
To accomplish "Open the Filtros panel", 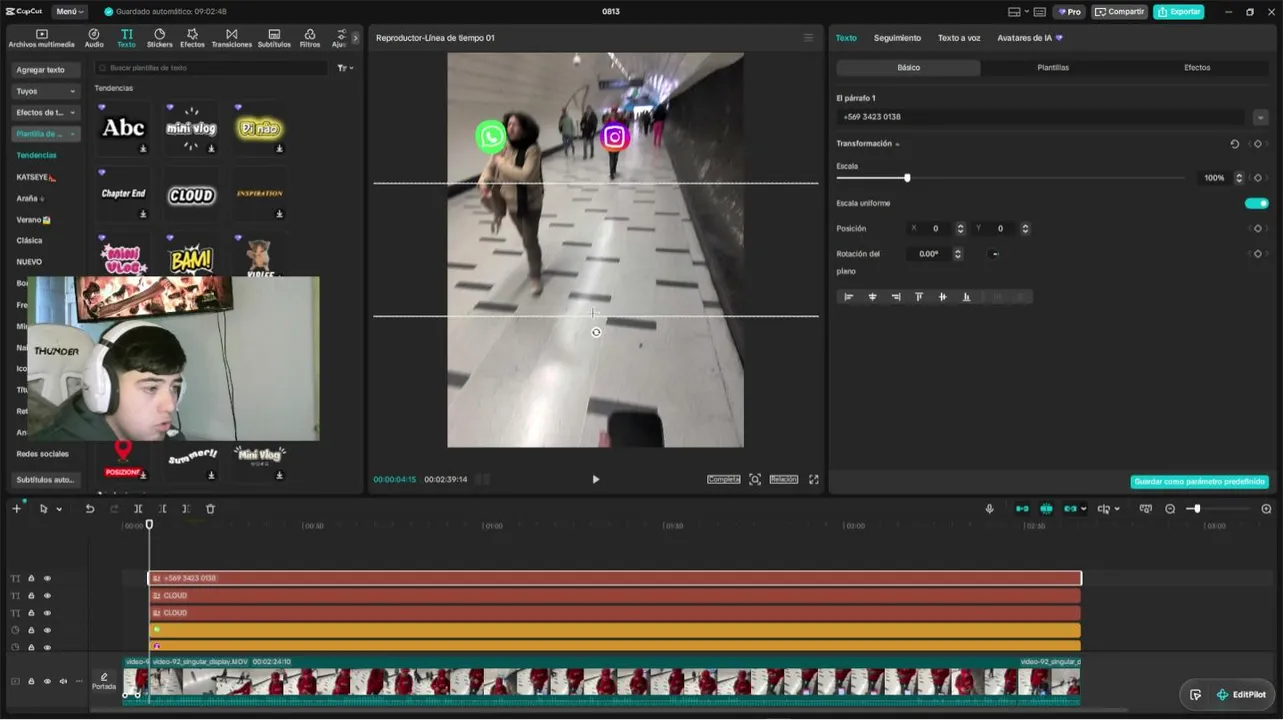I will click(x=310, y=38).
